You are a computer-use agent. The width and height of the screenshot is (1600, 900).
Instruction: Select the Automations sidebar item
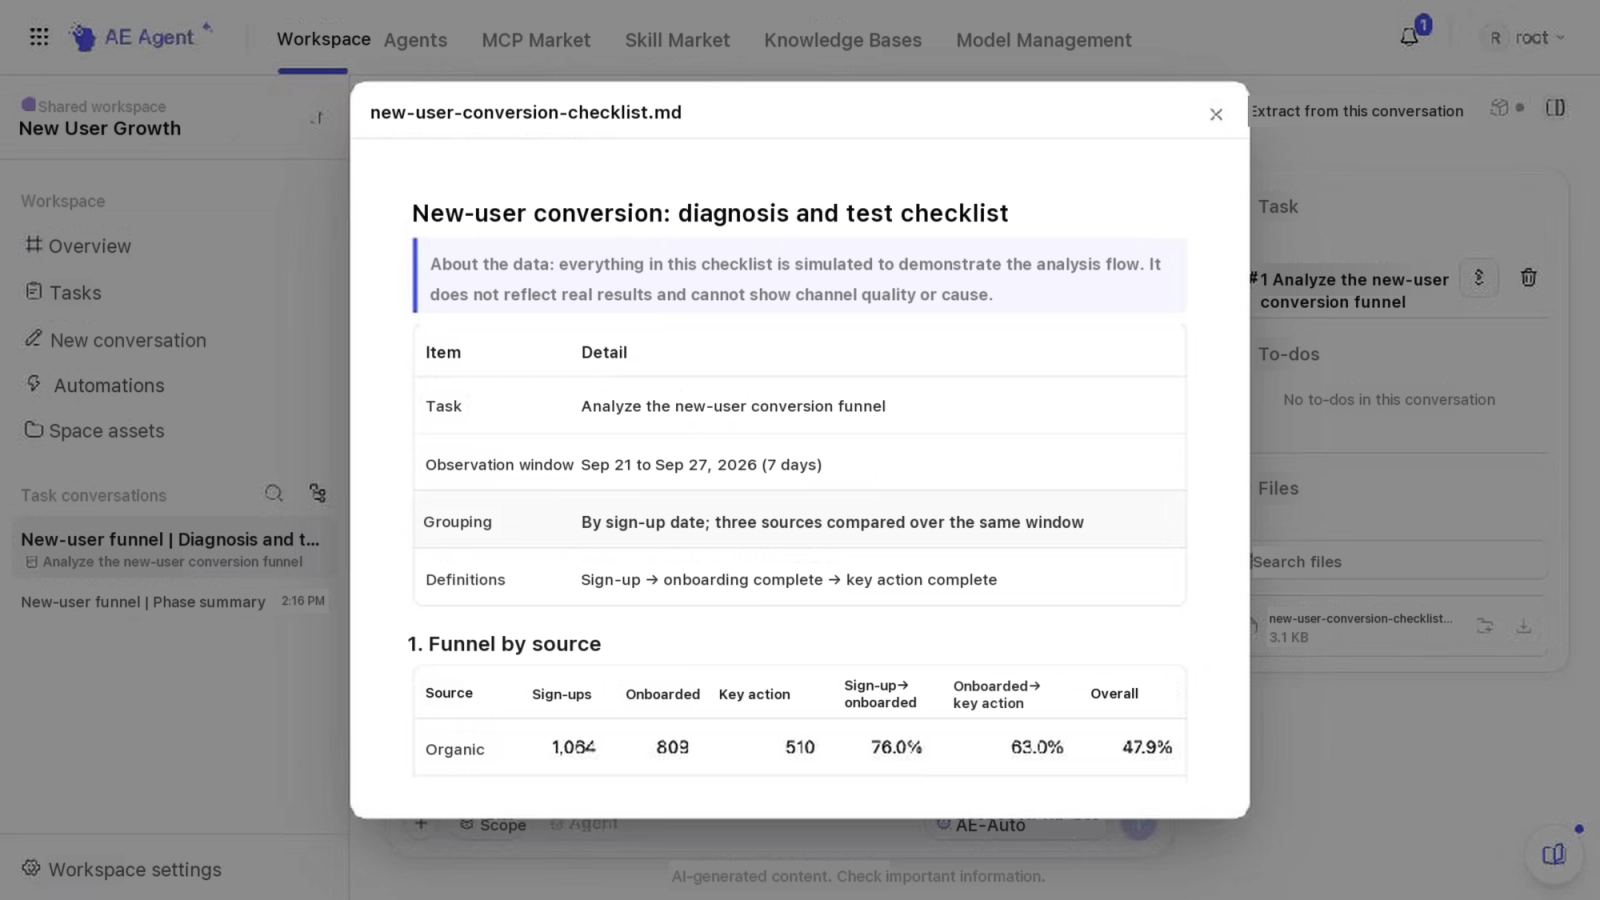pyautogui.click(x=108, y=385)
